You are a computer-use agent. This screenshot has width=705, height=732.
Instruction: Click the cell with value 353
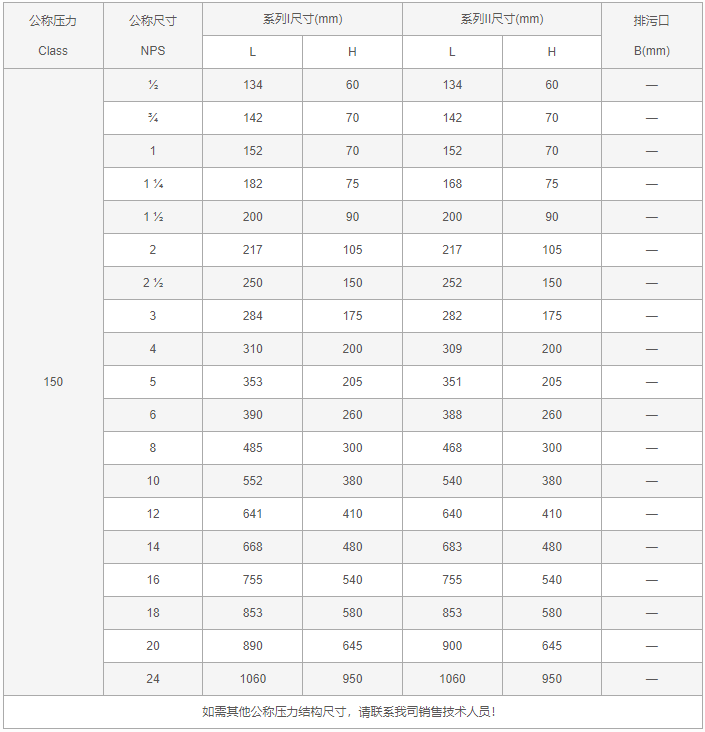tap(253, 382)
